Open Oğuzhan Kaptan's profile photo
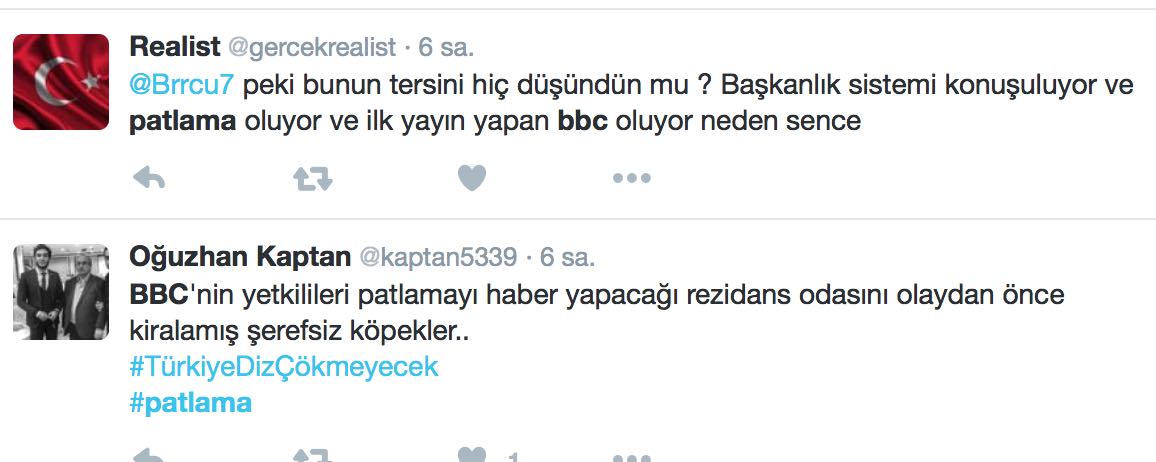Screen dimensions: 1156x462 61,292
